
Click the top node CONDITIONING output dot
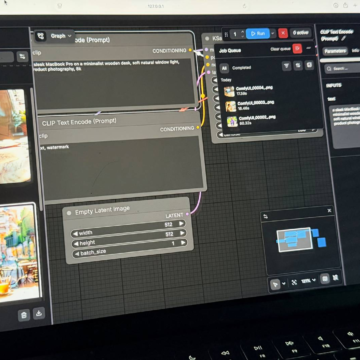[190, 50]
